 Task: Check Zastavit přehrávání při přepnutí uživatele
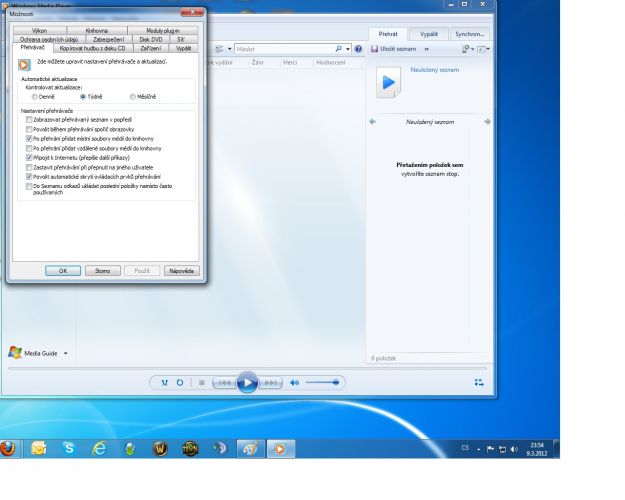29,167
